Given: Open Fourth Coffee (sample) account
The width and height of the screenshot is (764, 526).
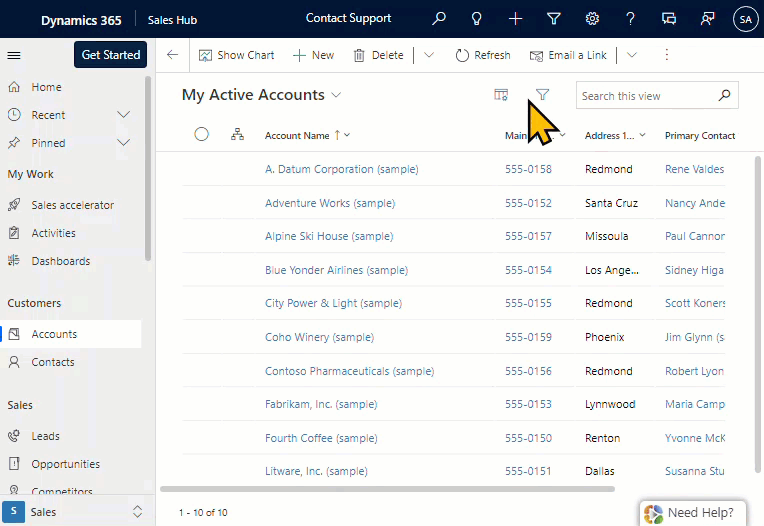Looking at the screenshot, I should pyautogui.click(x=321, y=438).
